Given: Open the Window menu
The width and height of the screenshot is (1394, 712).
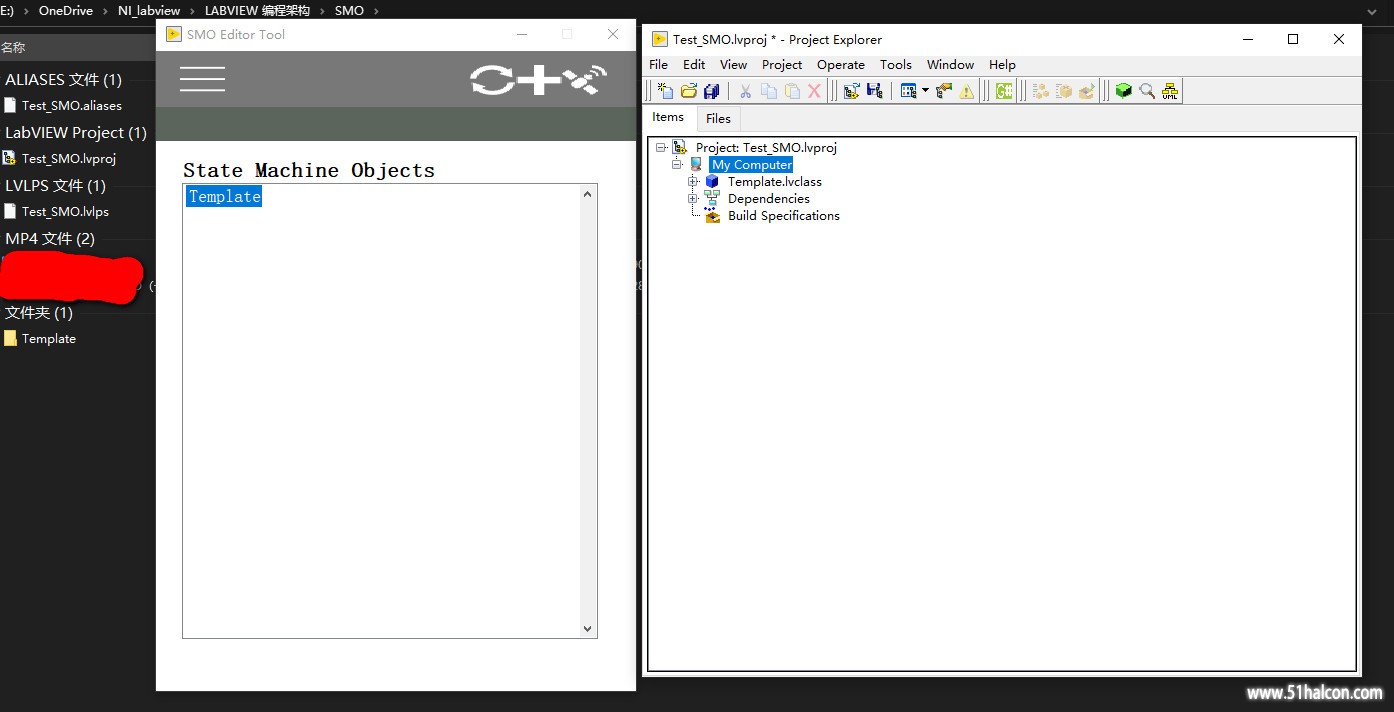Looking at the screenshot, I should click(950, 64).
